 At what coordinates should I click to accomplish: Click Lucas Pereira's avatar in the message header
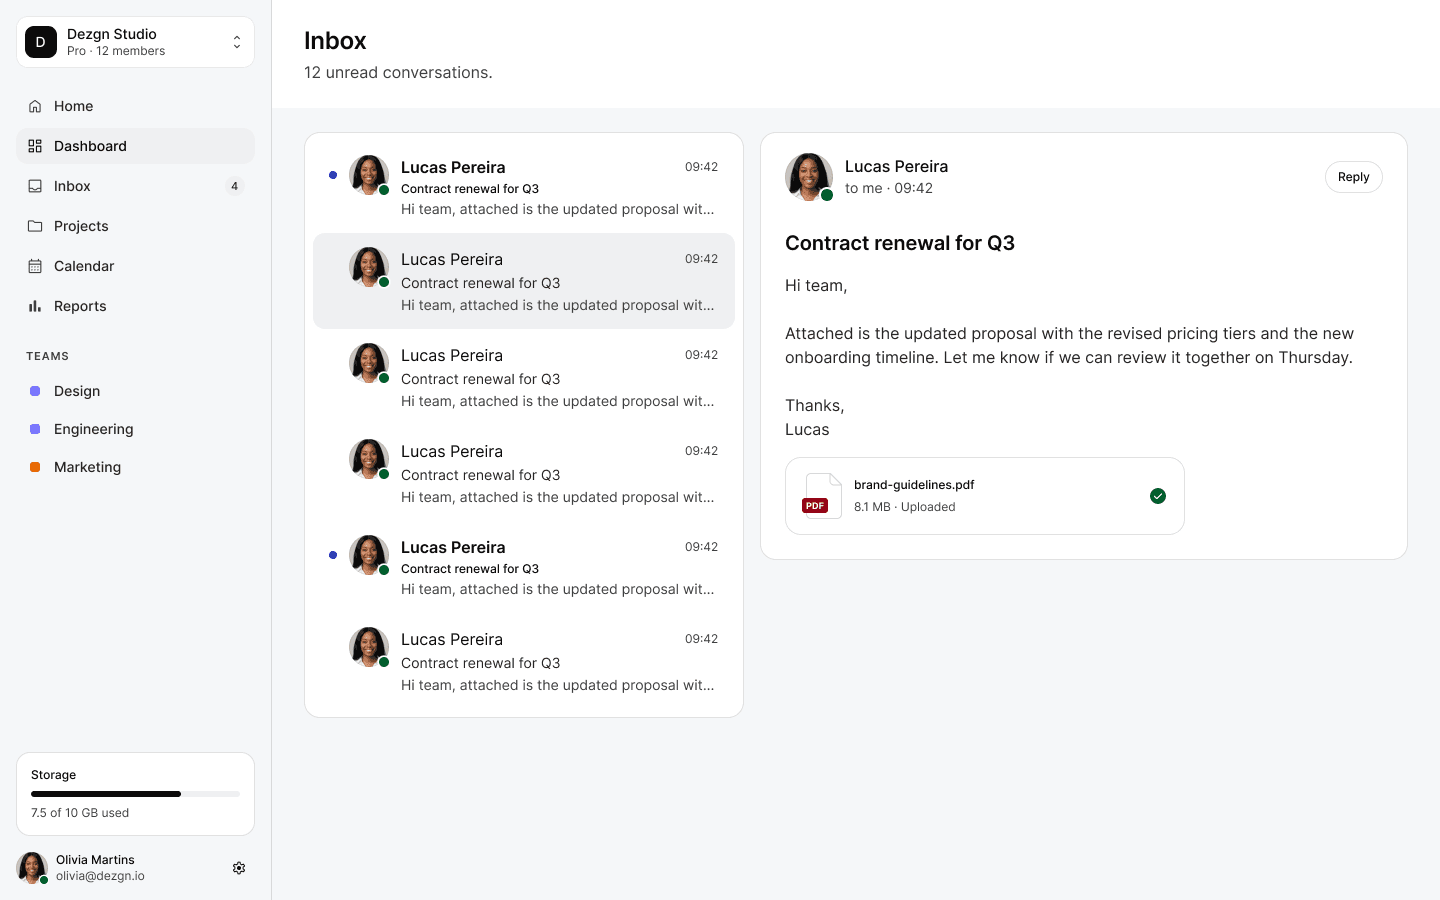coord(809,177)
